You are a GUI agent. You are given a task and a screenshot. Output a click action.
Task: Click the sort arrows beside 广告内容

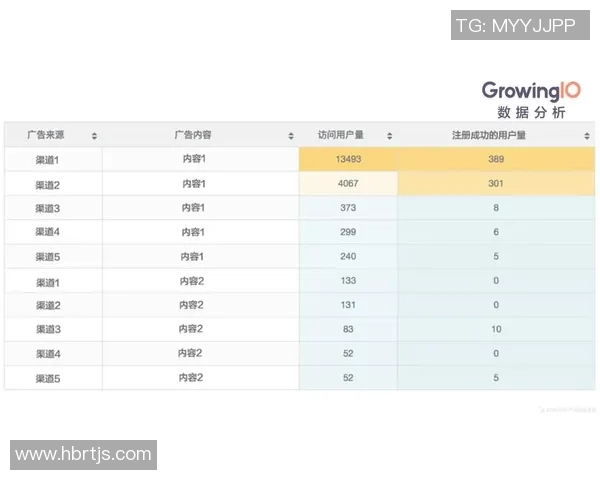pos(291,135)
